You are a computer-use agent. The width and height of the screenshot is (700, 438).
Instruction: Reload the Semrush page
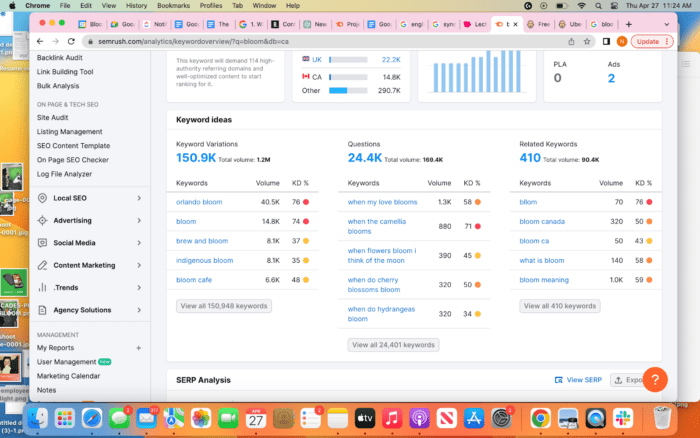point(71,41)
